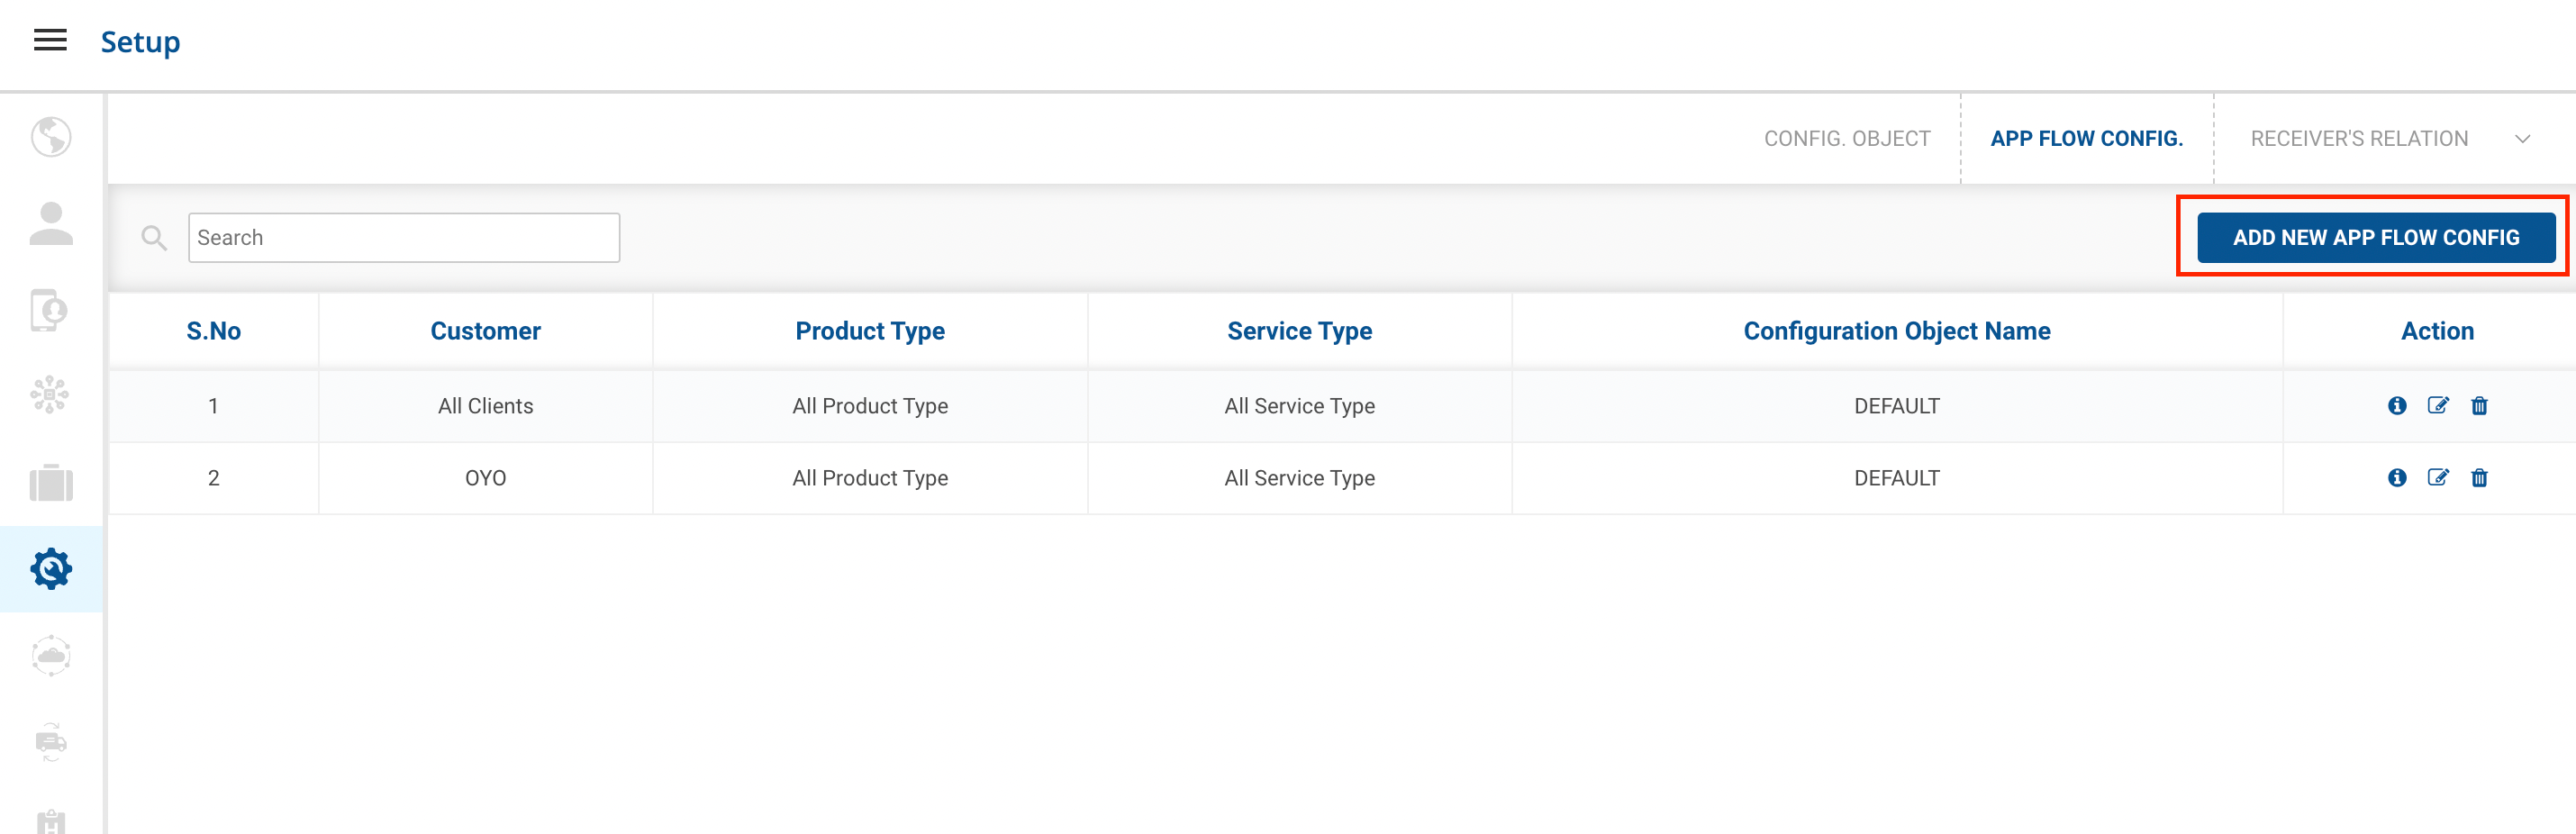The width and height of the screenshot is (2576, 834).
Task: Open the user profile sidebar icon
Action: tap(51, 223)
